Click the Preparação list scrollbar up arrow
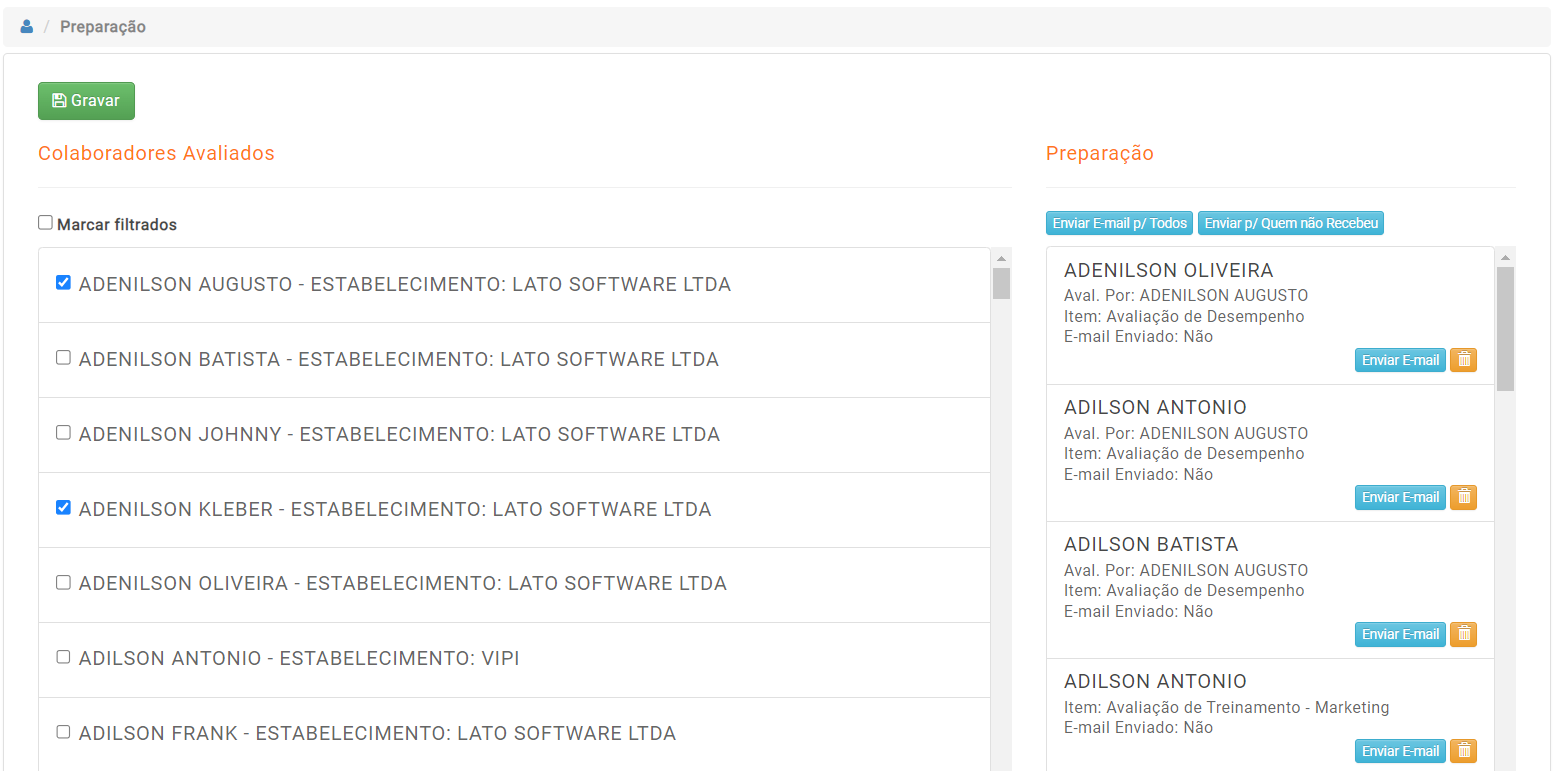This screenshot has height=771, width=1555. pyautogui.click(x=1505, y=257)
